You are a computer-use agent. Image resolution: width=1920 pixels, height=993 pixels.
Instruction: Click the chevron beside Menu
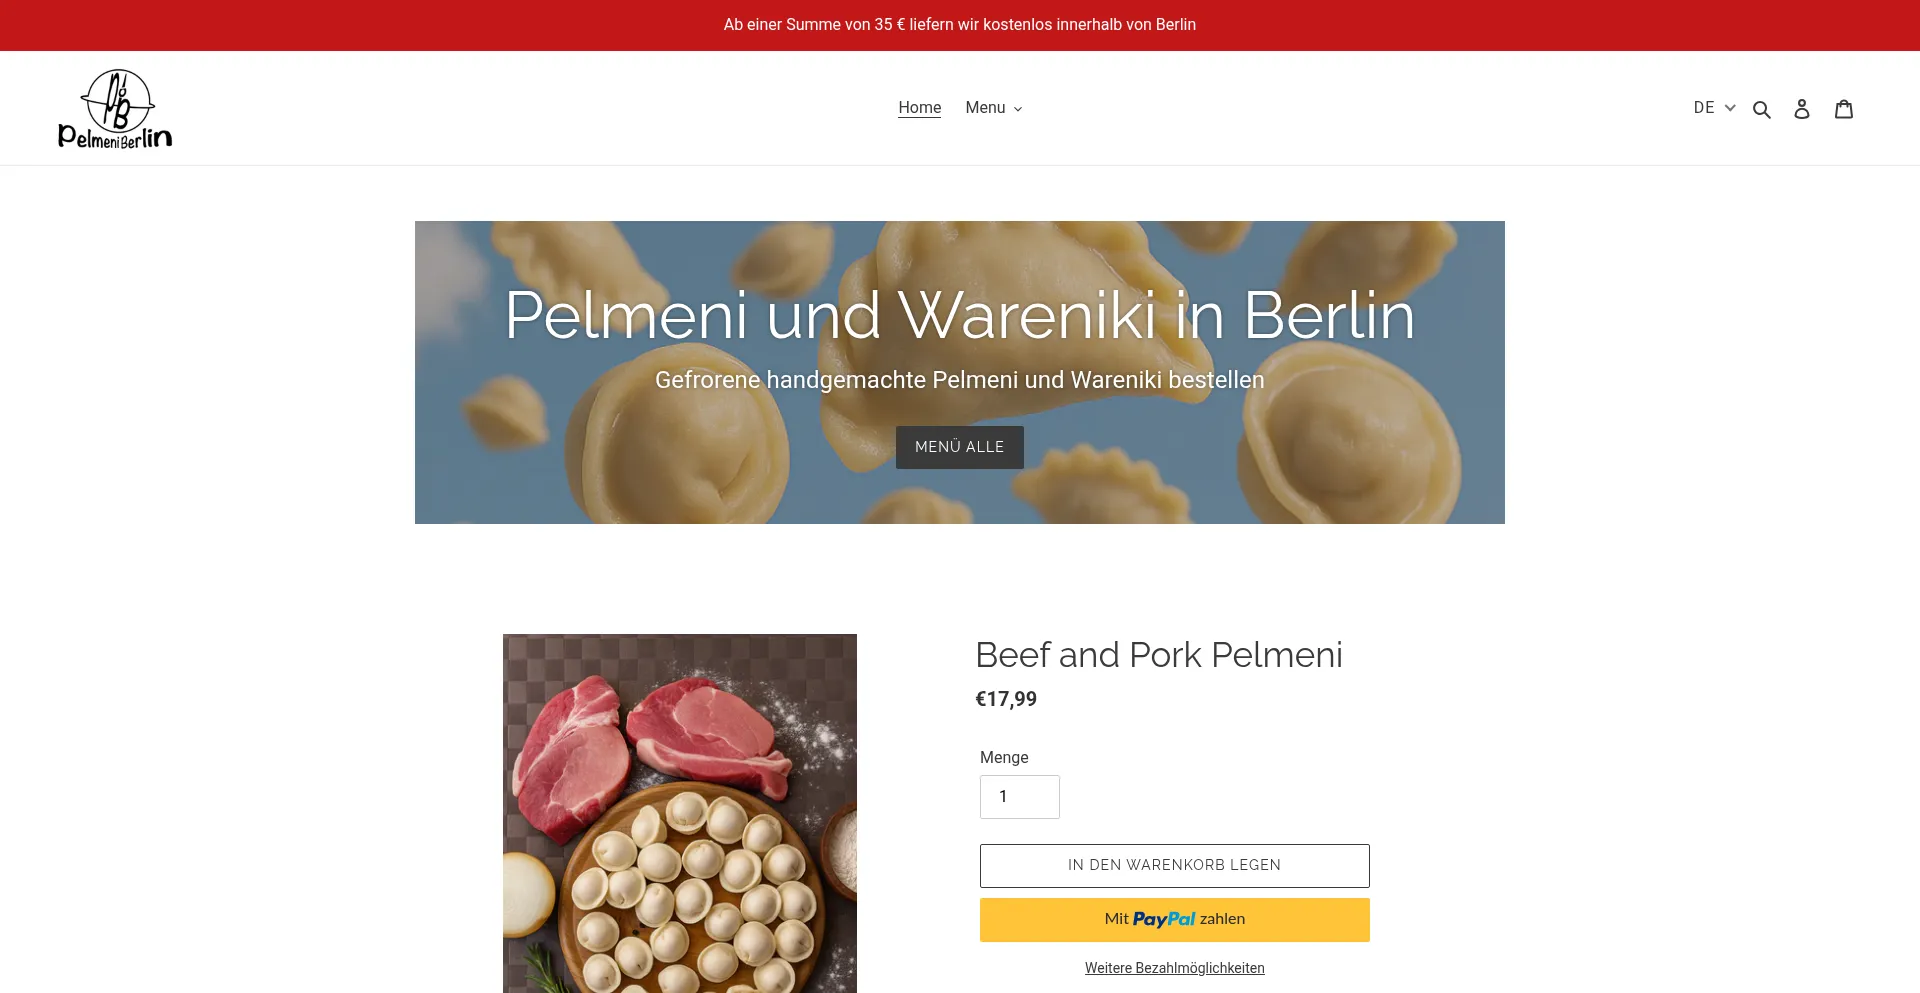click(1018, 109)
